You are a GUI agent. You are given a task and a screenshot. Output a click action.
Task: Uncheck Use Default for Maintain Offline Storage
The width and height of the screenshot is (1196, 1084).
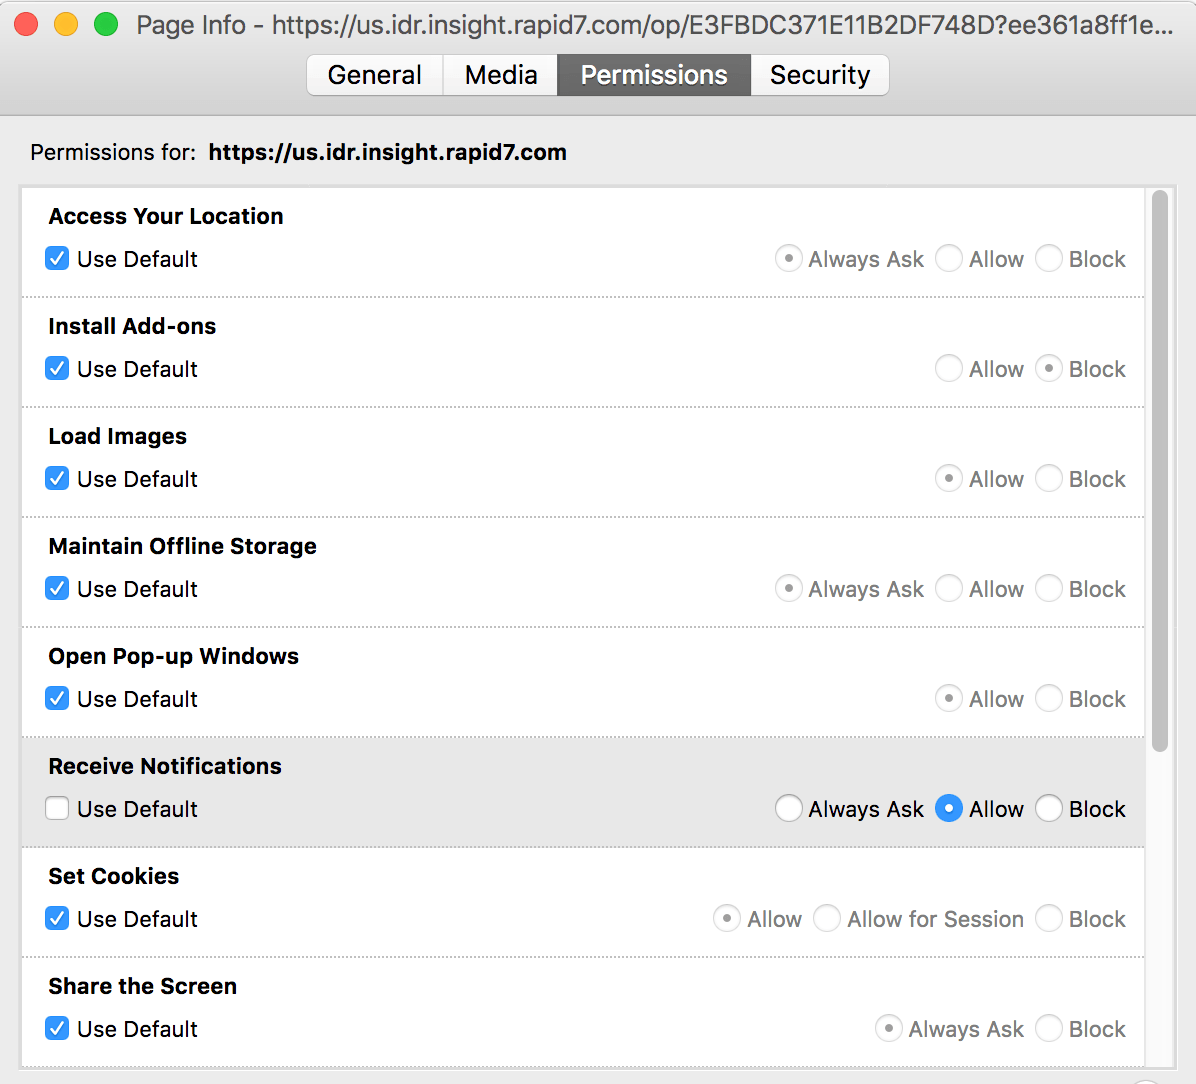[x=57, y=588]
